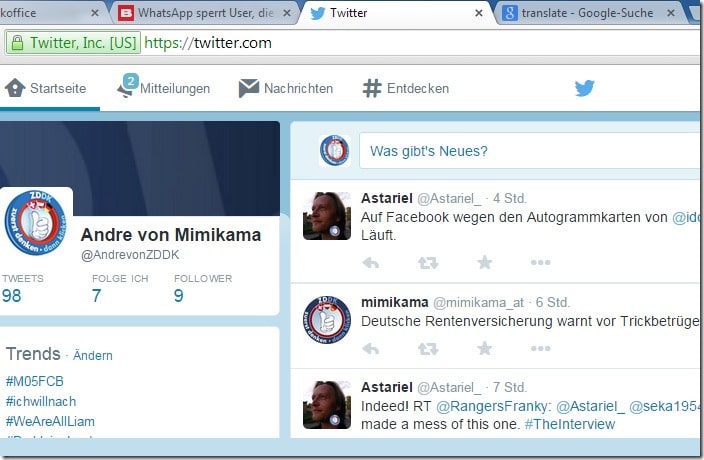Retweet mimikama's Rentenversicherung tweet

coord(428,349)
